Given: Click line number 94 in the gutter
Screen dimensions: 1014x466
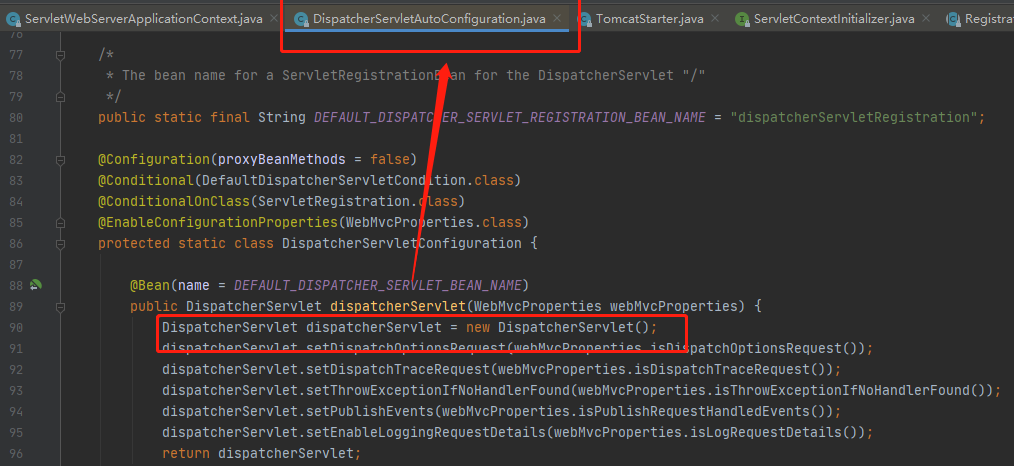Looking at the screenshot, I should (16, 411).
